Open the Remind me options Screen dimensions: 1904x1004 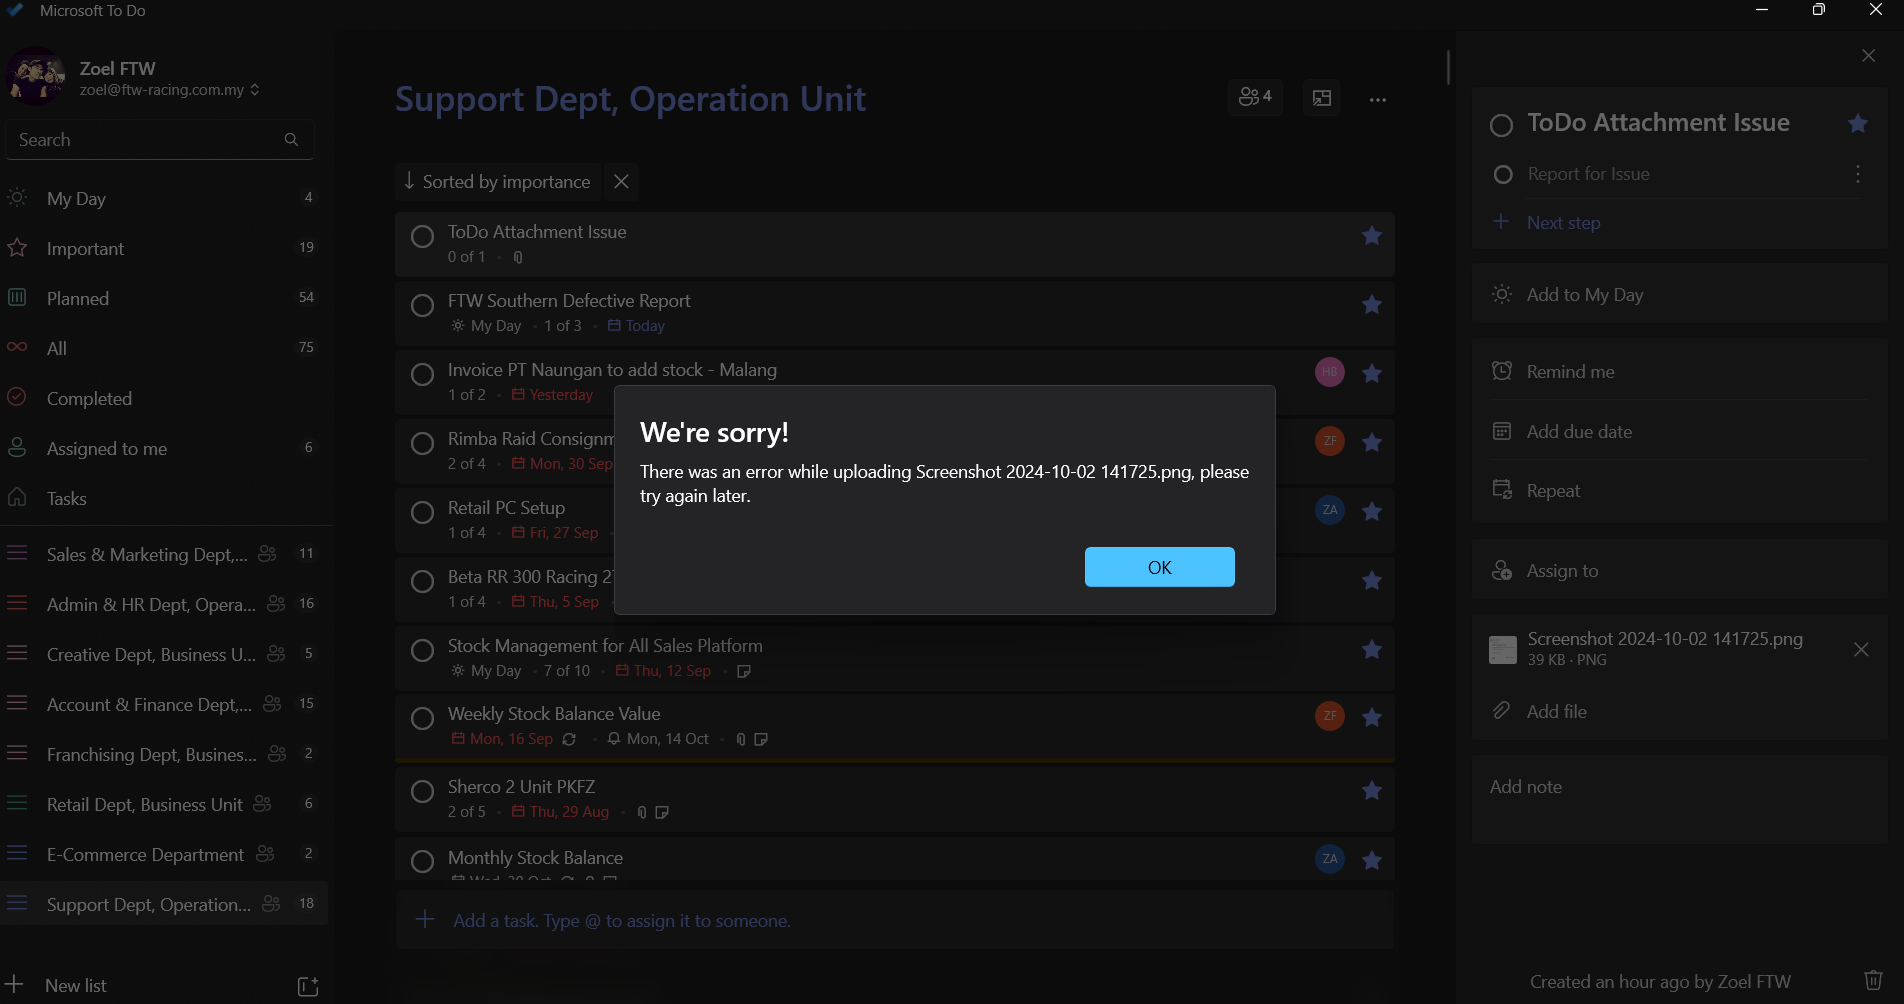tap(1679, 372)
